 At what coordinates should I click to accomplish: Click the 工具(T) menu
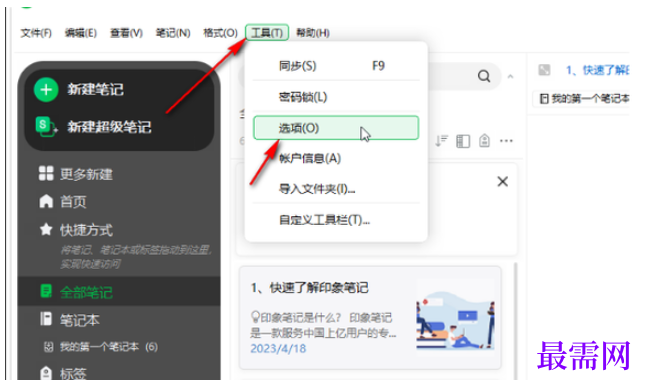pos(267,33)
